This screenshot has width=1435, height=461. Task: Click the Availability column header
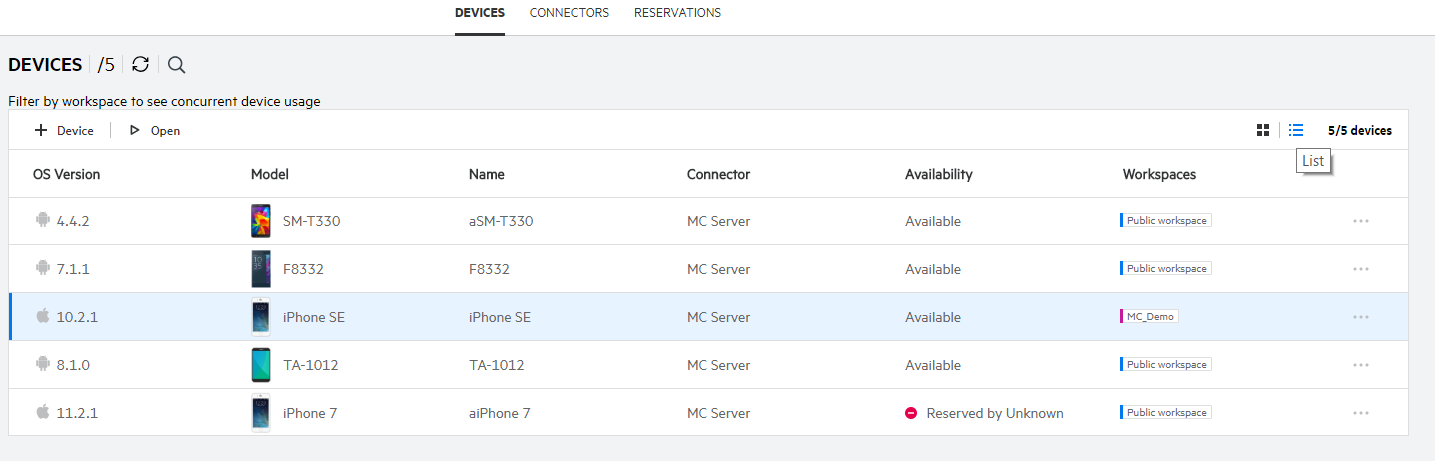938,174
